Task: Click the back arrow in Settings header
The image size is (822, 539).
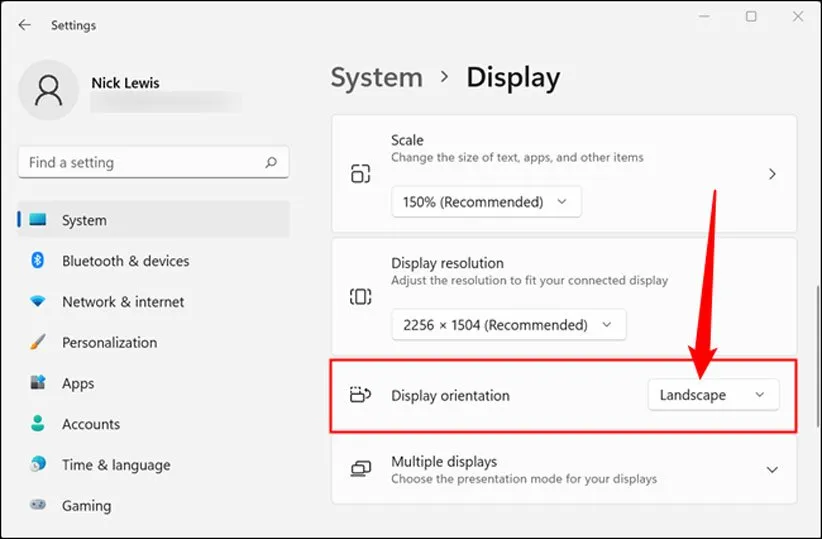Action: [25, 25]
